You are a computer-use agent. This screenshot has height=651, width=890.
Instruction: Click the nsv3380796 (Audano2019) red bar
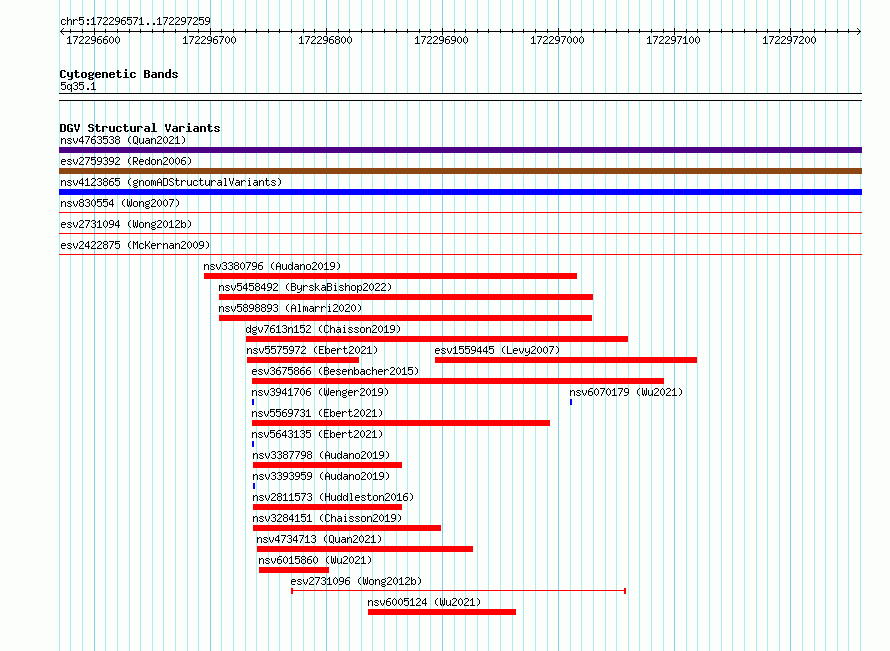point(391,276)
